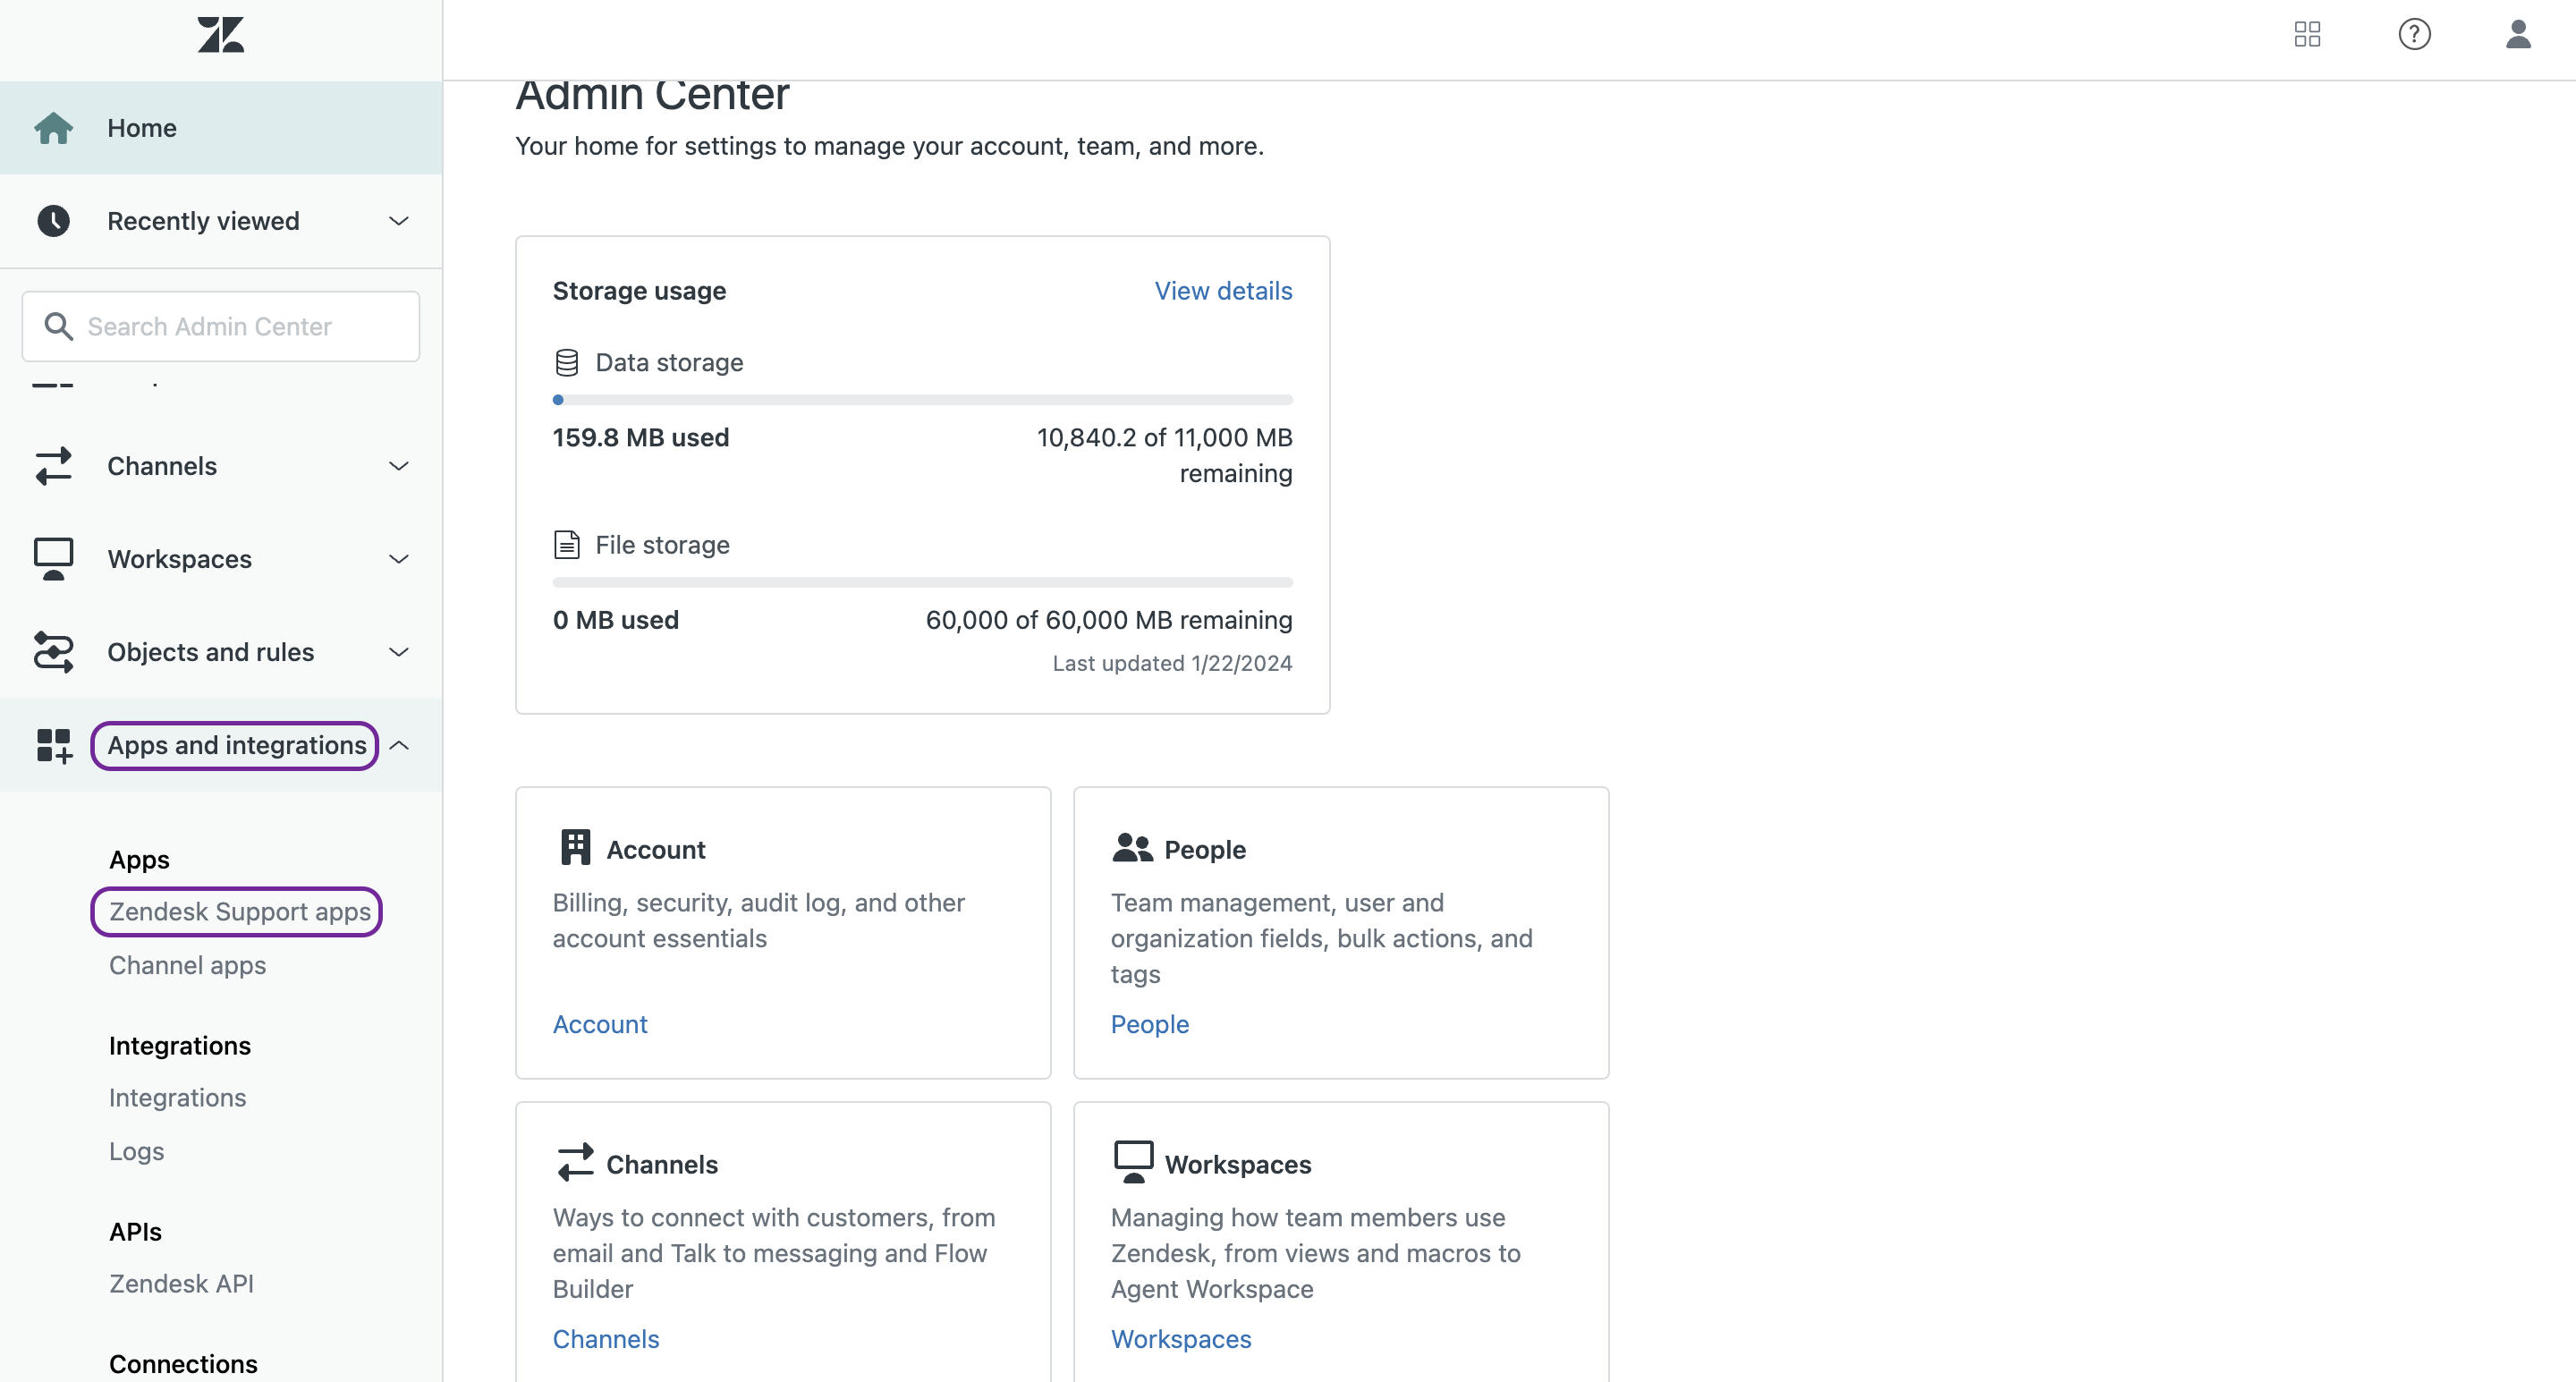The image size is (2576, 1382).
Task: Open Objects and rules menu item
Action: [221, 652]
